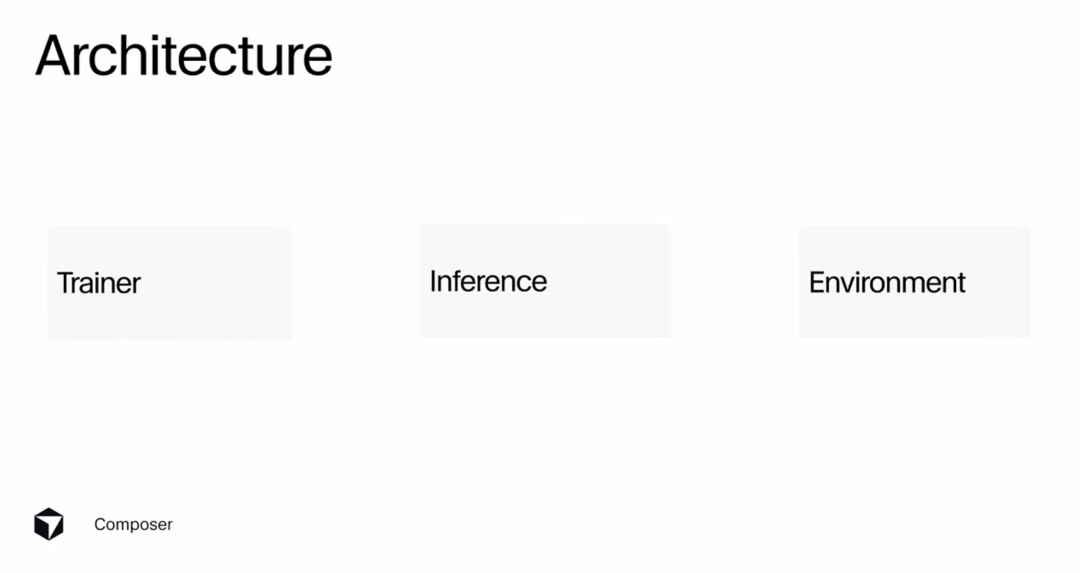
Task: Click the cube icon beside Composer
Action: pyautogui.click(x=48, y=524)
